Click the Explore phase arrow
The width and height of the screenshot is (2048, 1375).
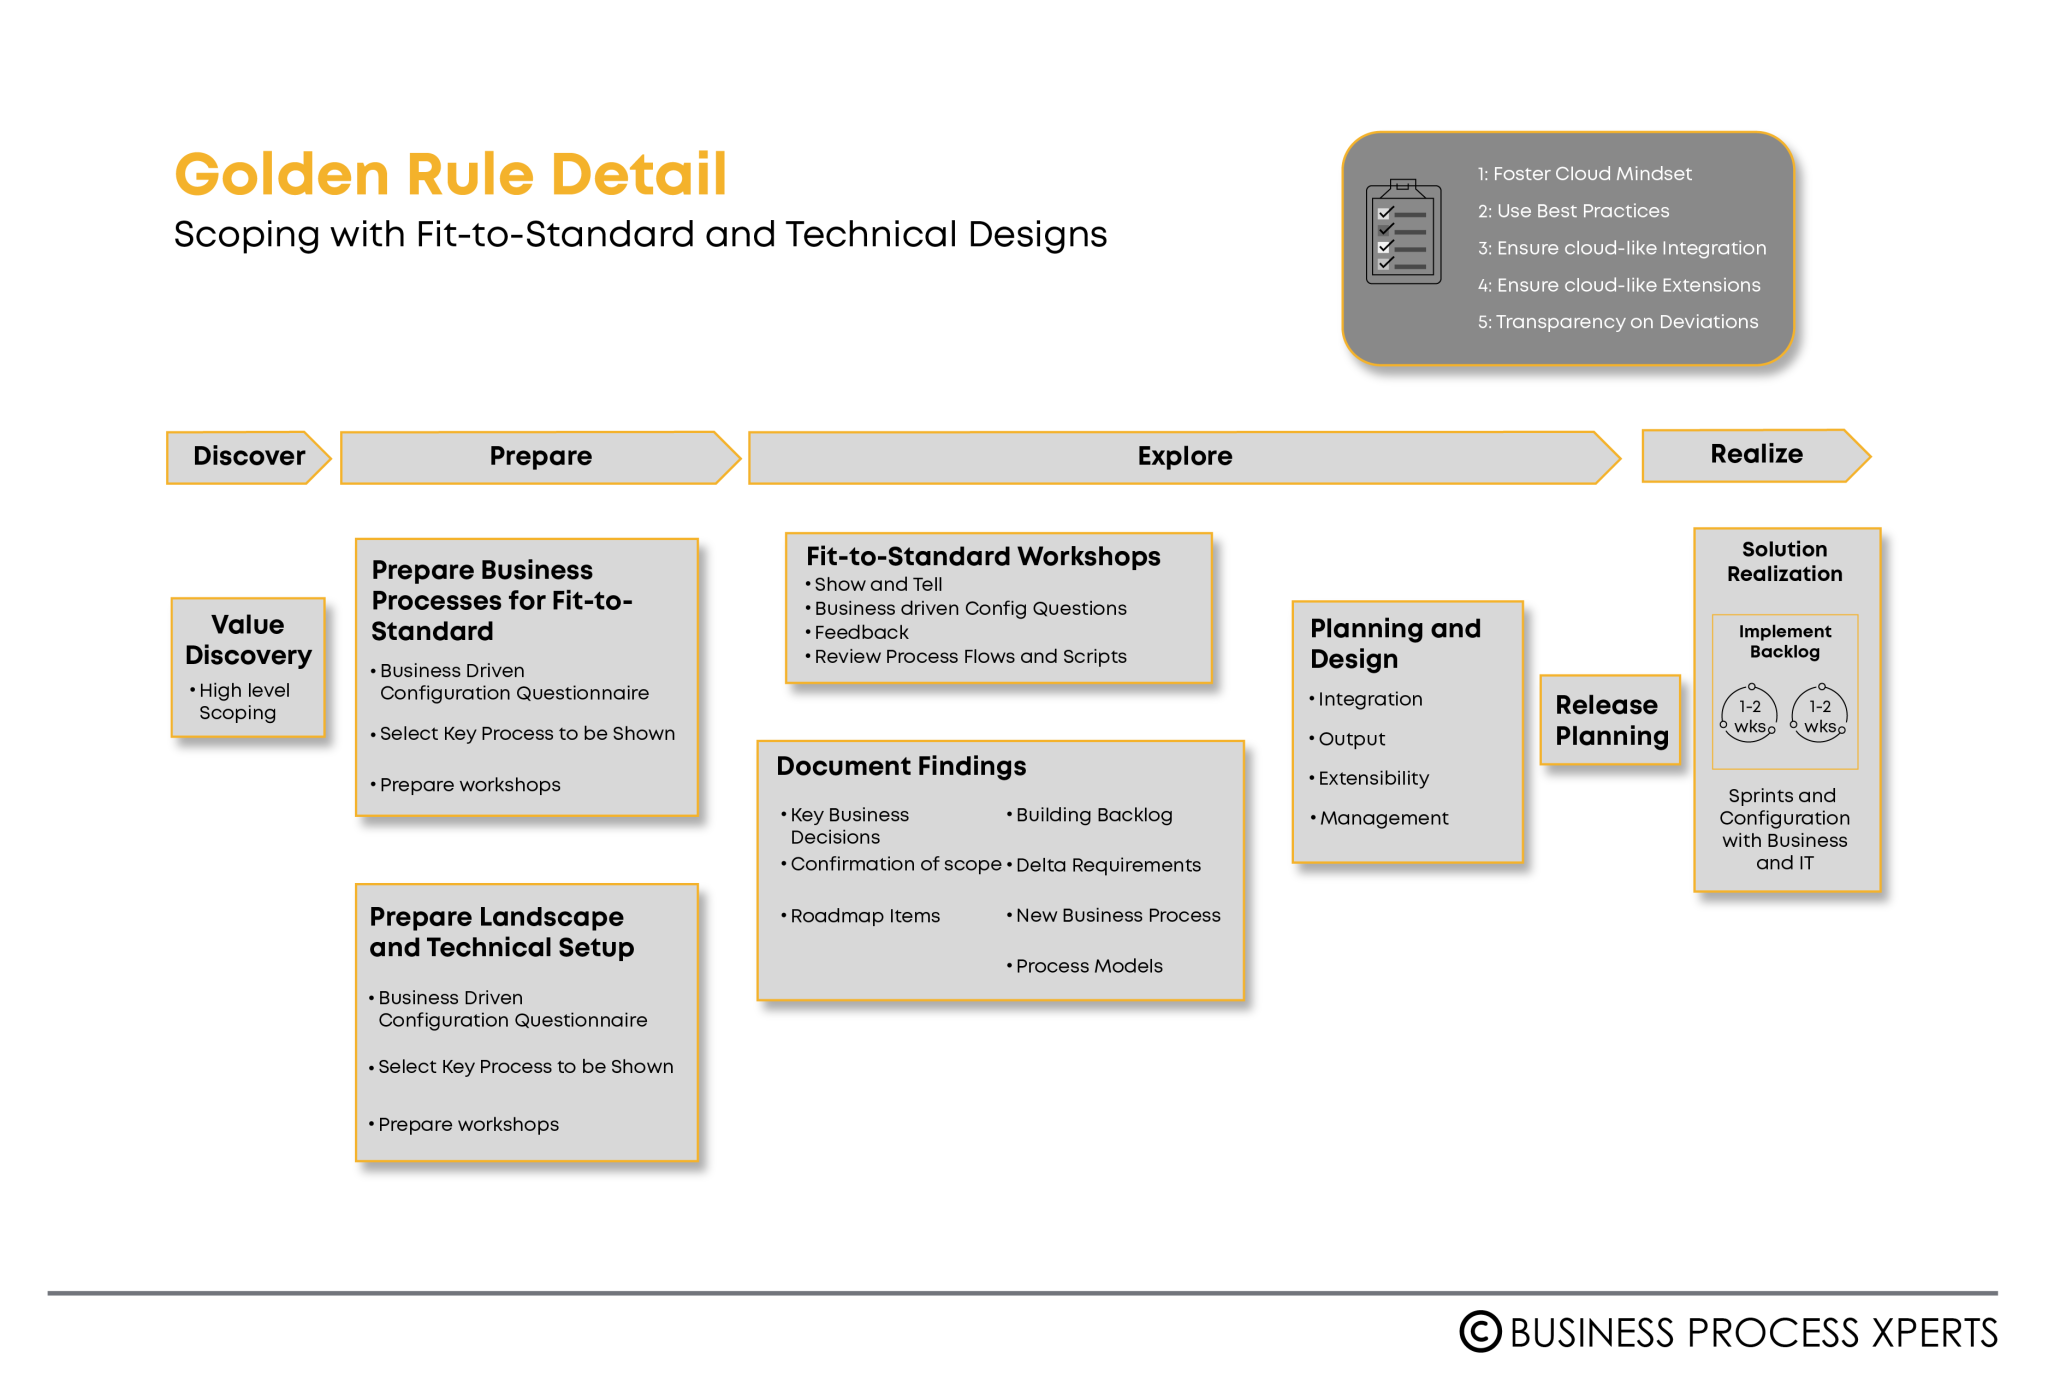(1184, 456)
